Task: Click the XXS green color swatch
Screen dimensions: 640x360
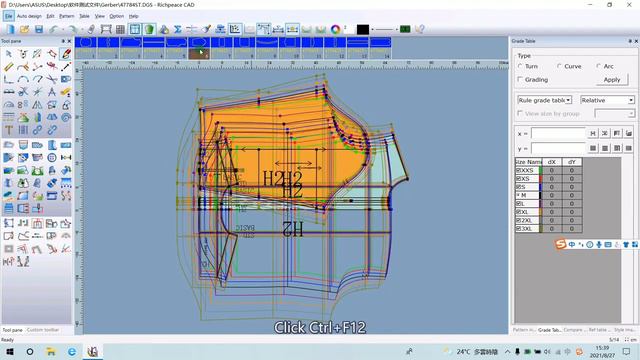Action: (541, 171)
